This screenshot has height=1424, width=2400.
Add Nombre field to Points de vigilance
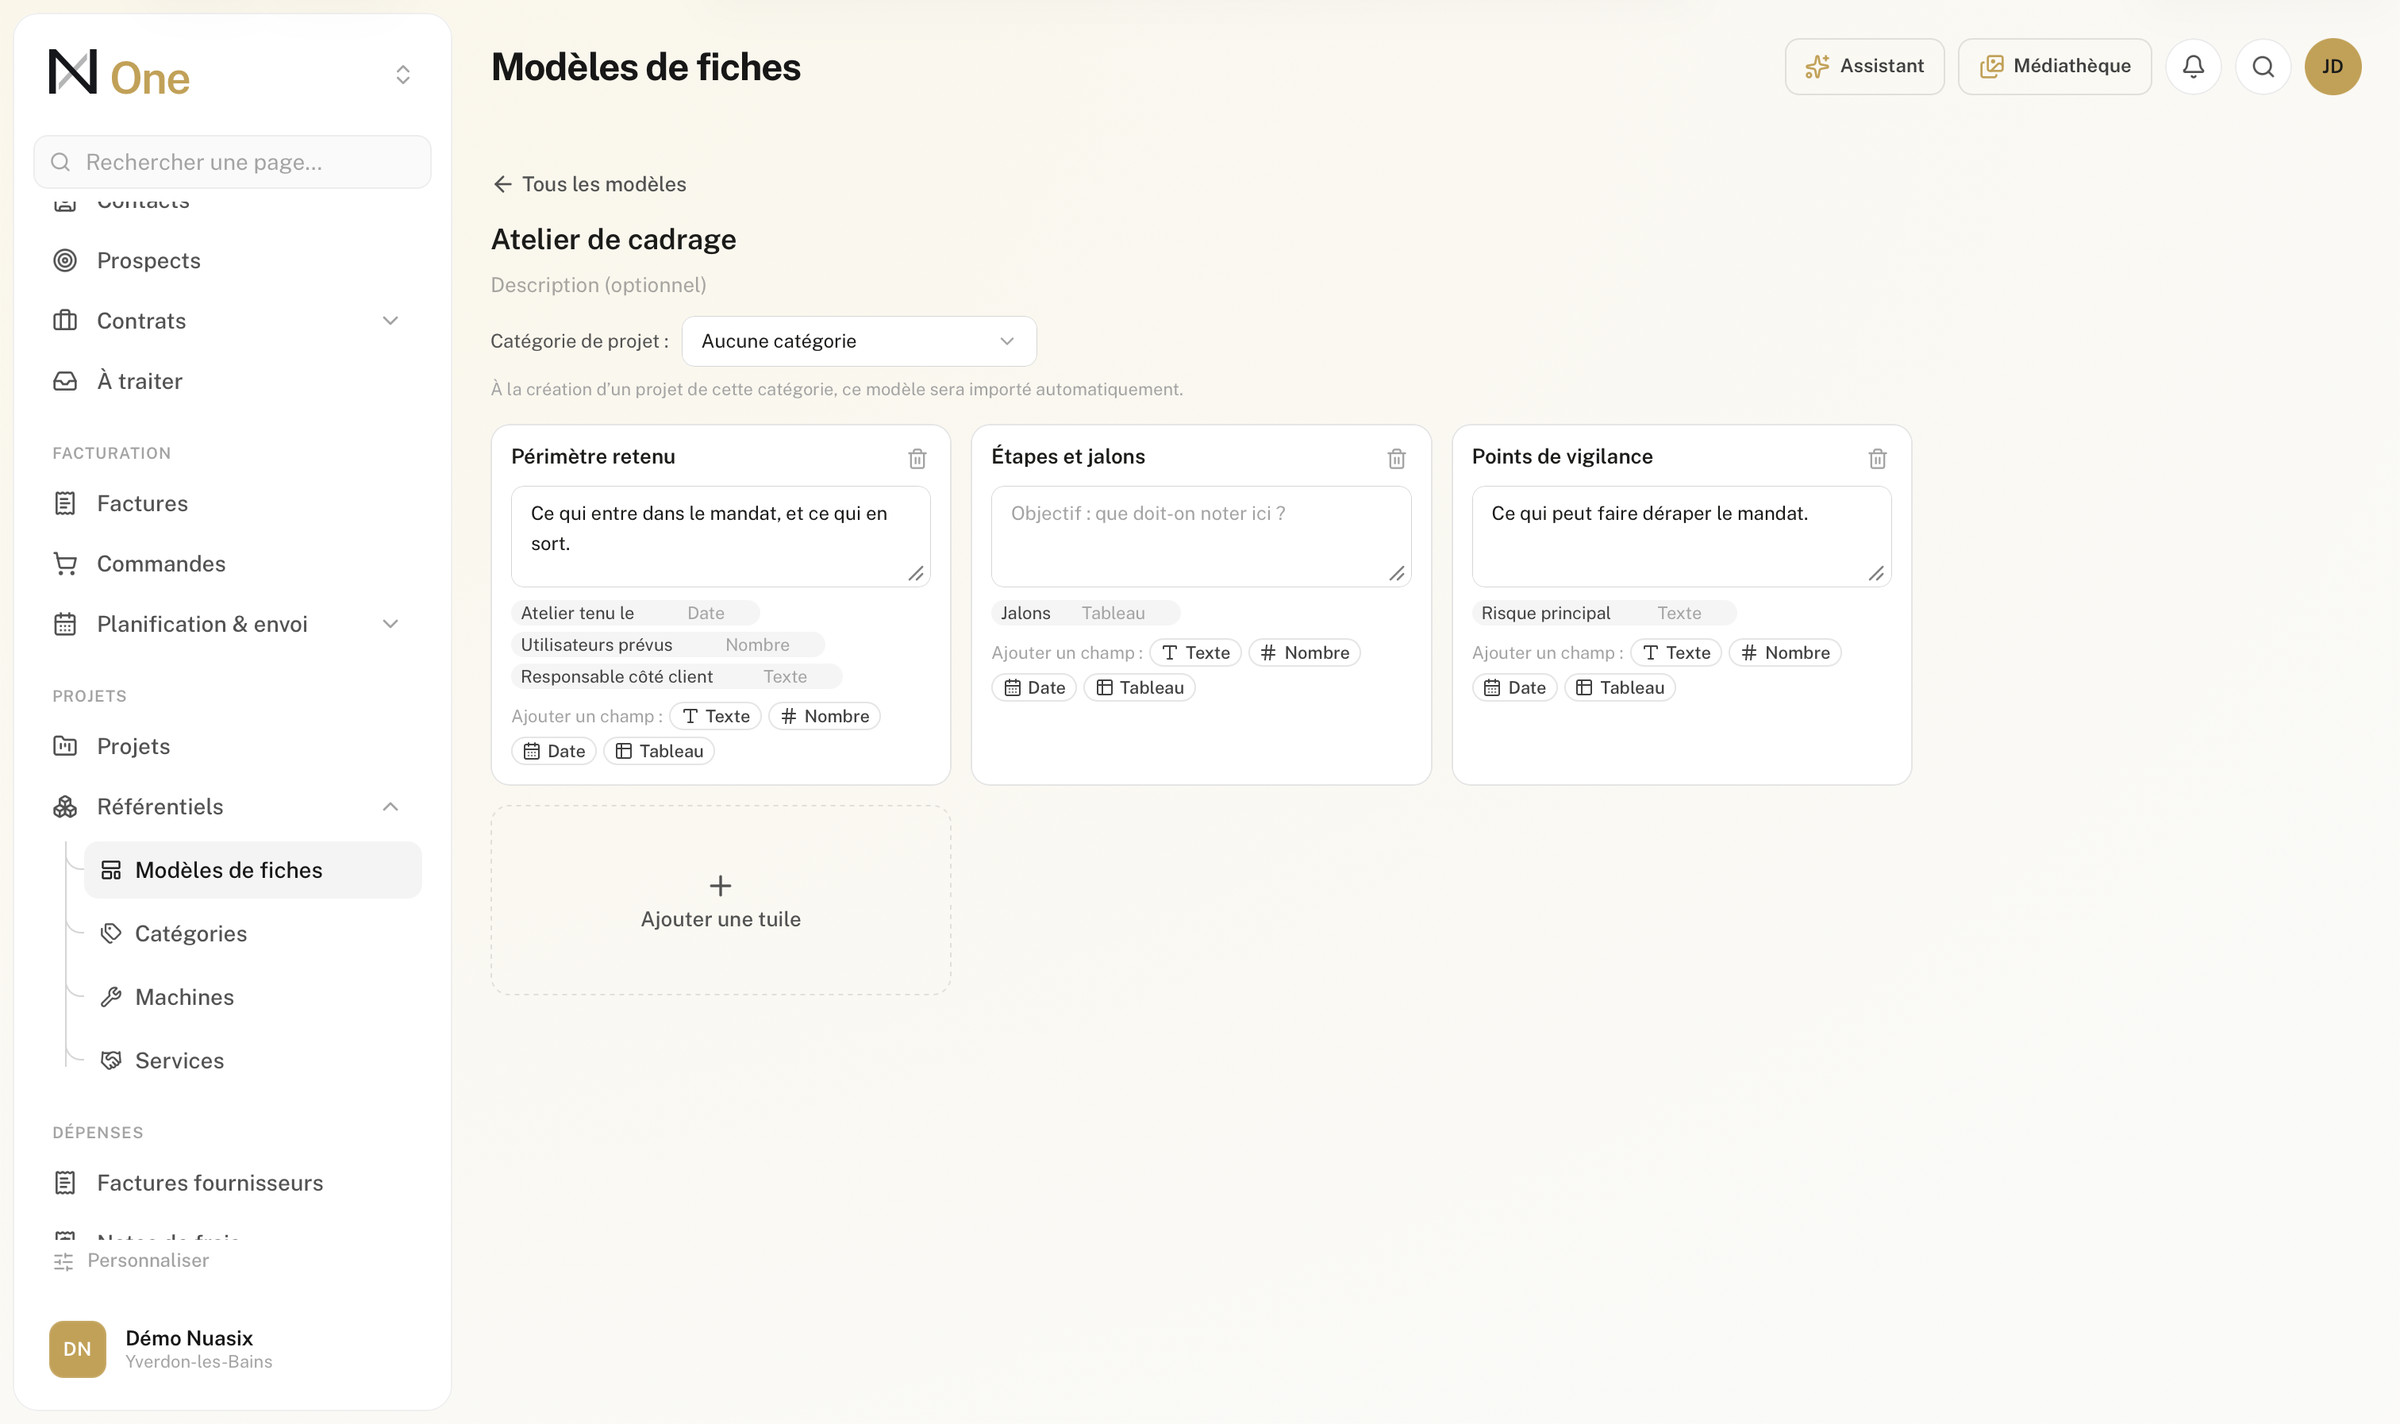point(1785,652)
